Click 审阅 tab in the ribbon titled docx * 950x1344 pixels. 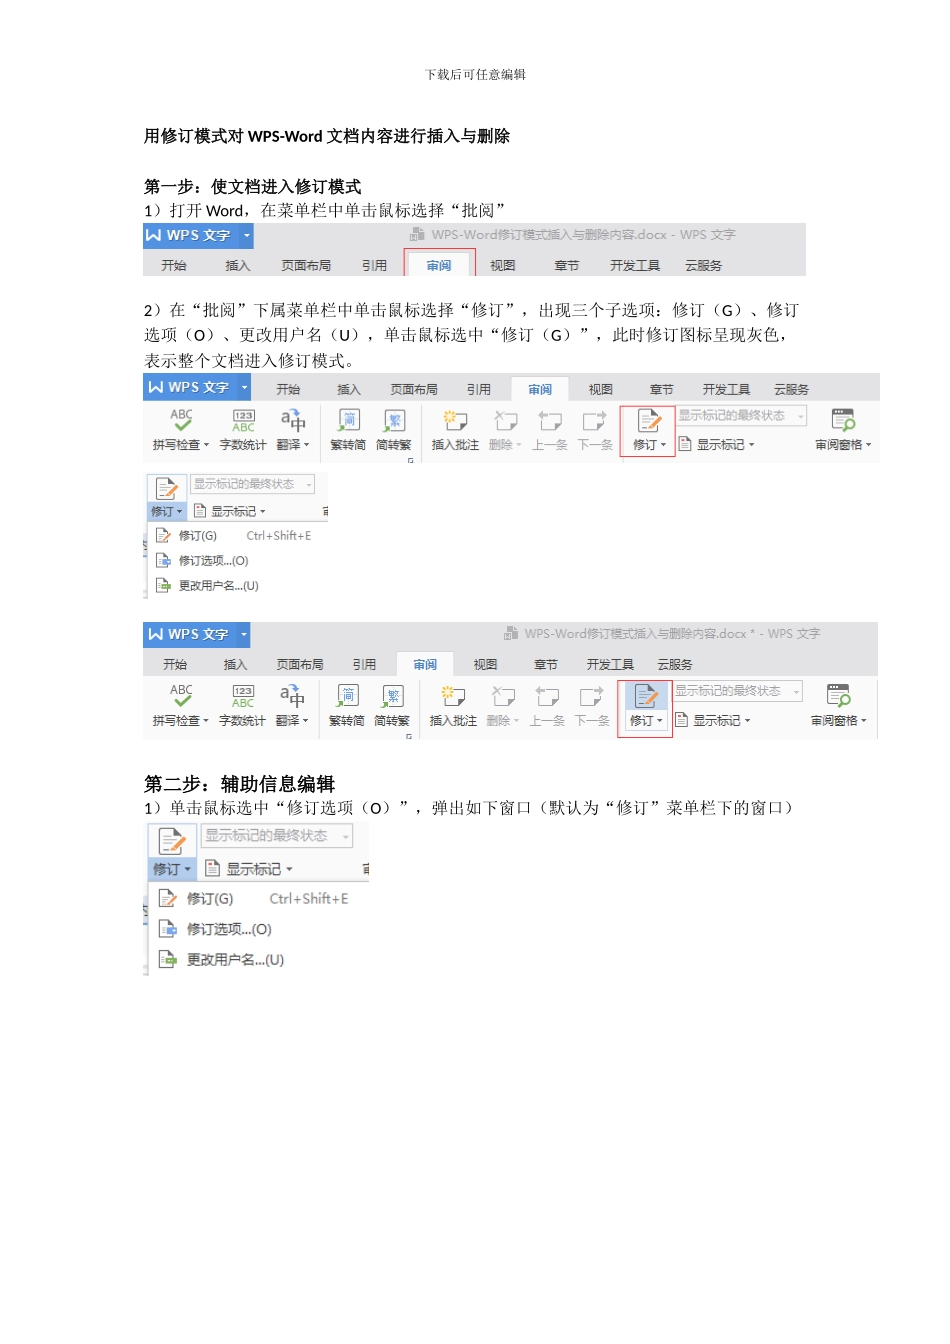click(425, 664)
